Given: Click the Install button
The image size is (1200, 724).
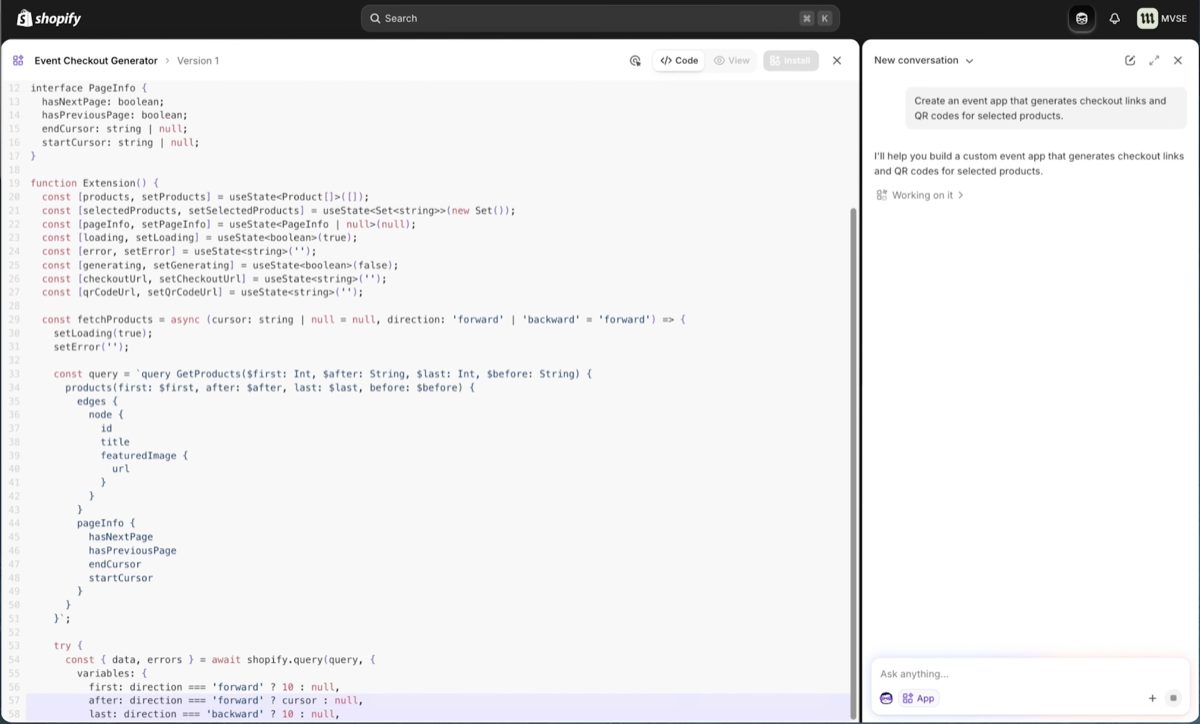Looking at the screenshot, I should (x=790, y=61).
